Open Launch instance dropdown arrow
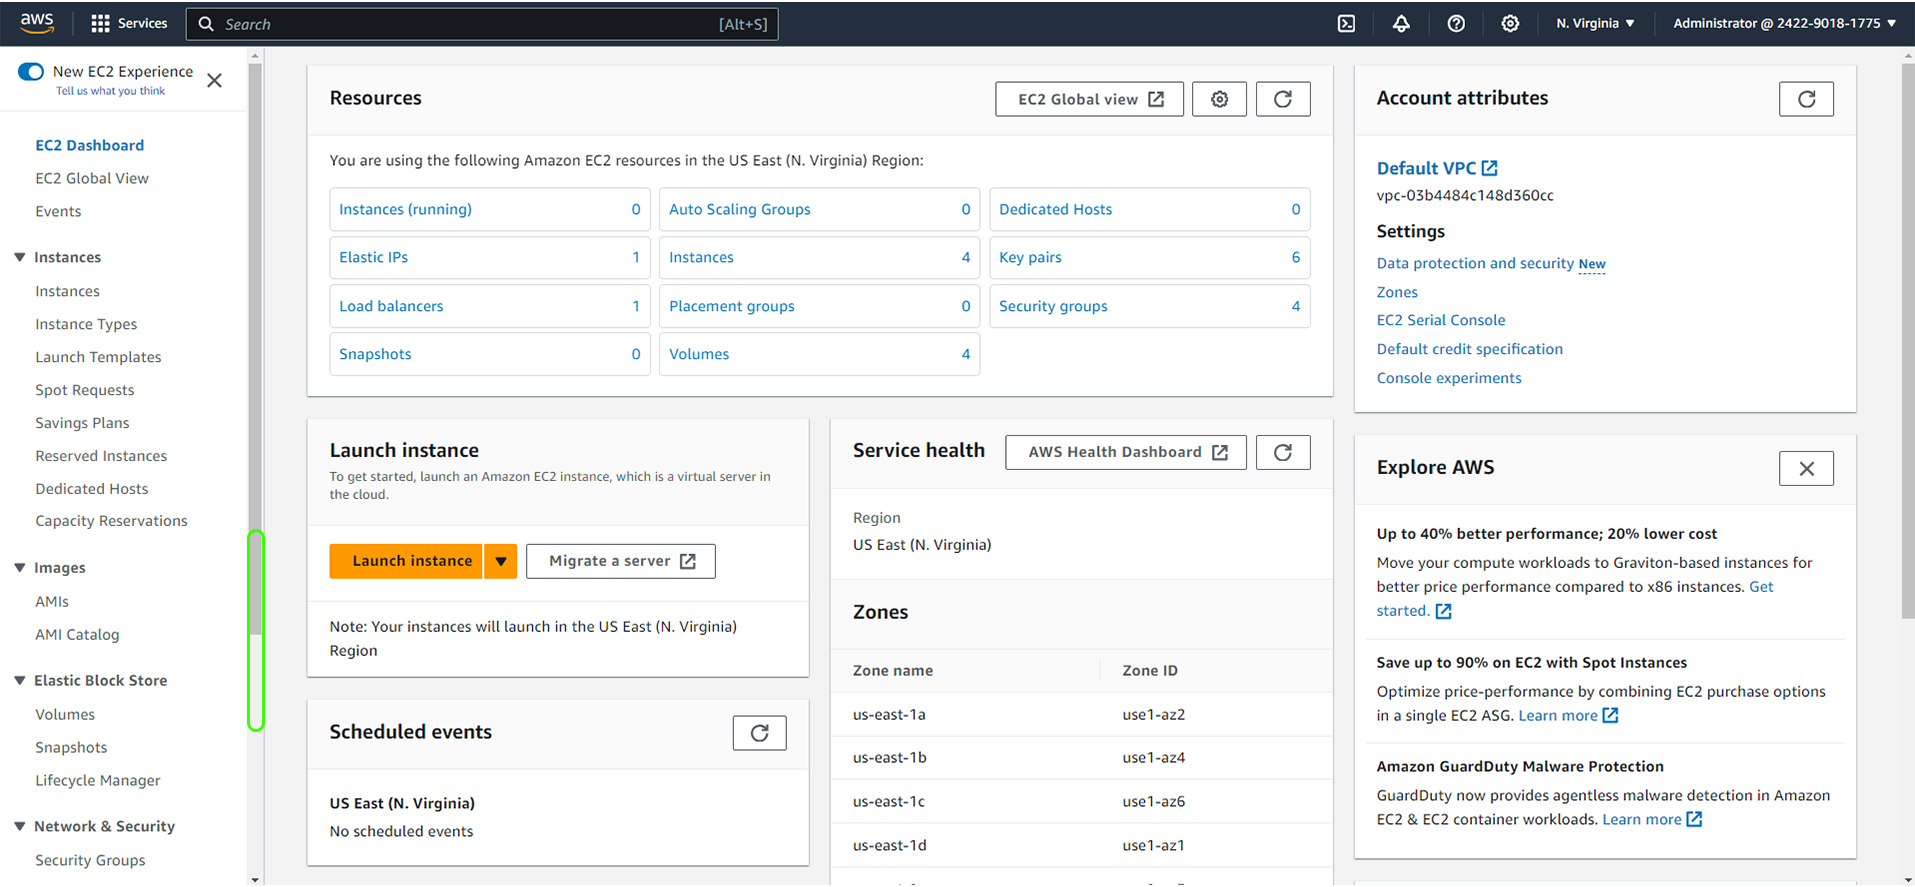 tap(500, 561)
